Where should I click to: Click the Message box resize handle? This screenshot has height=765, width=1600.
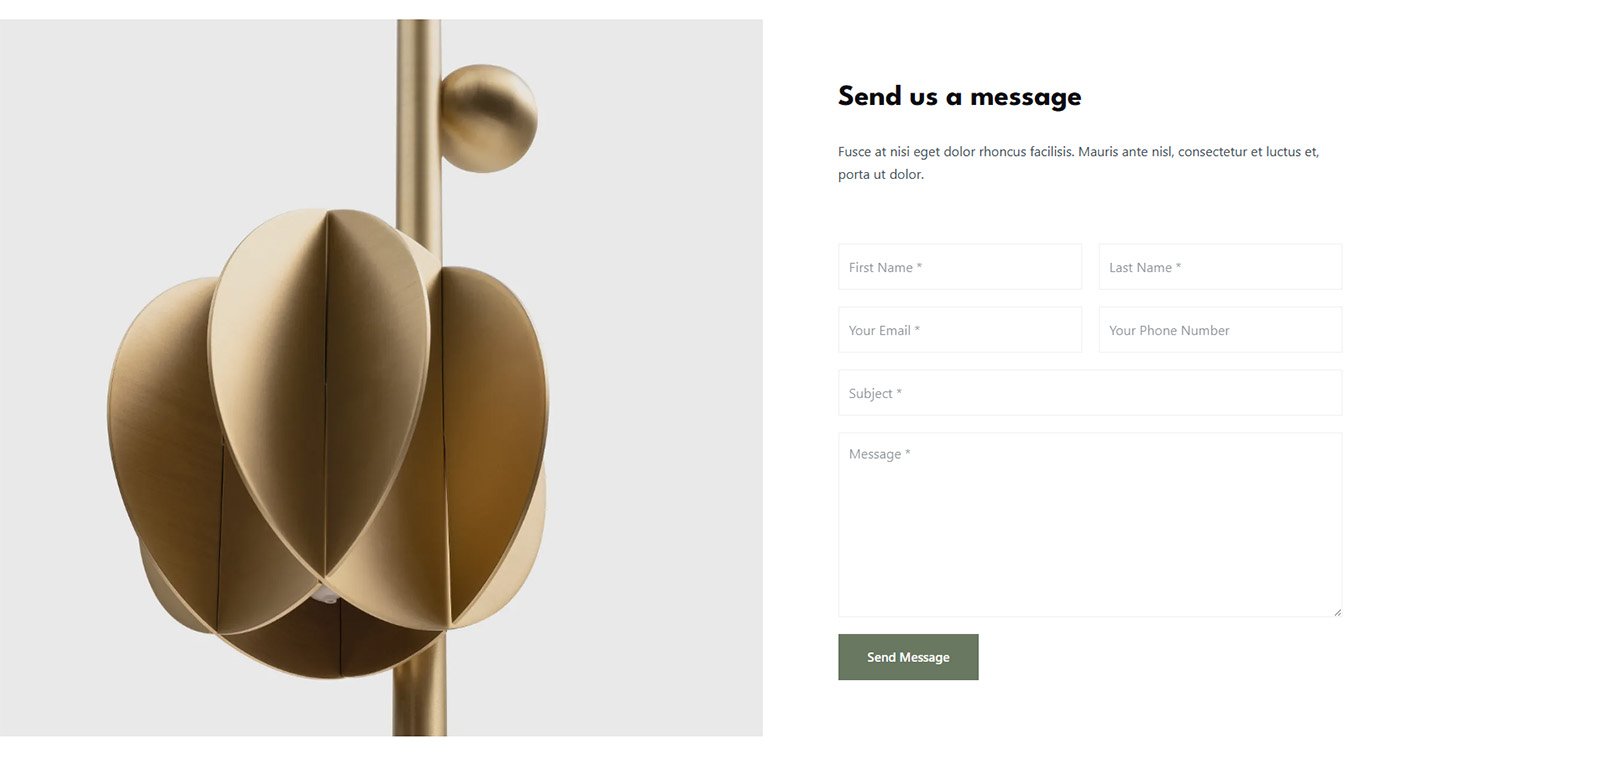coord(1337,612)
